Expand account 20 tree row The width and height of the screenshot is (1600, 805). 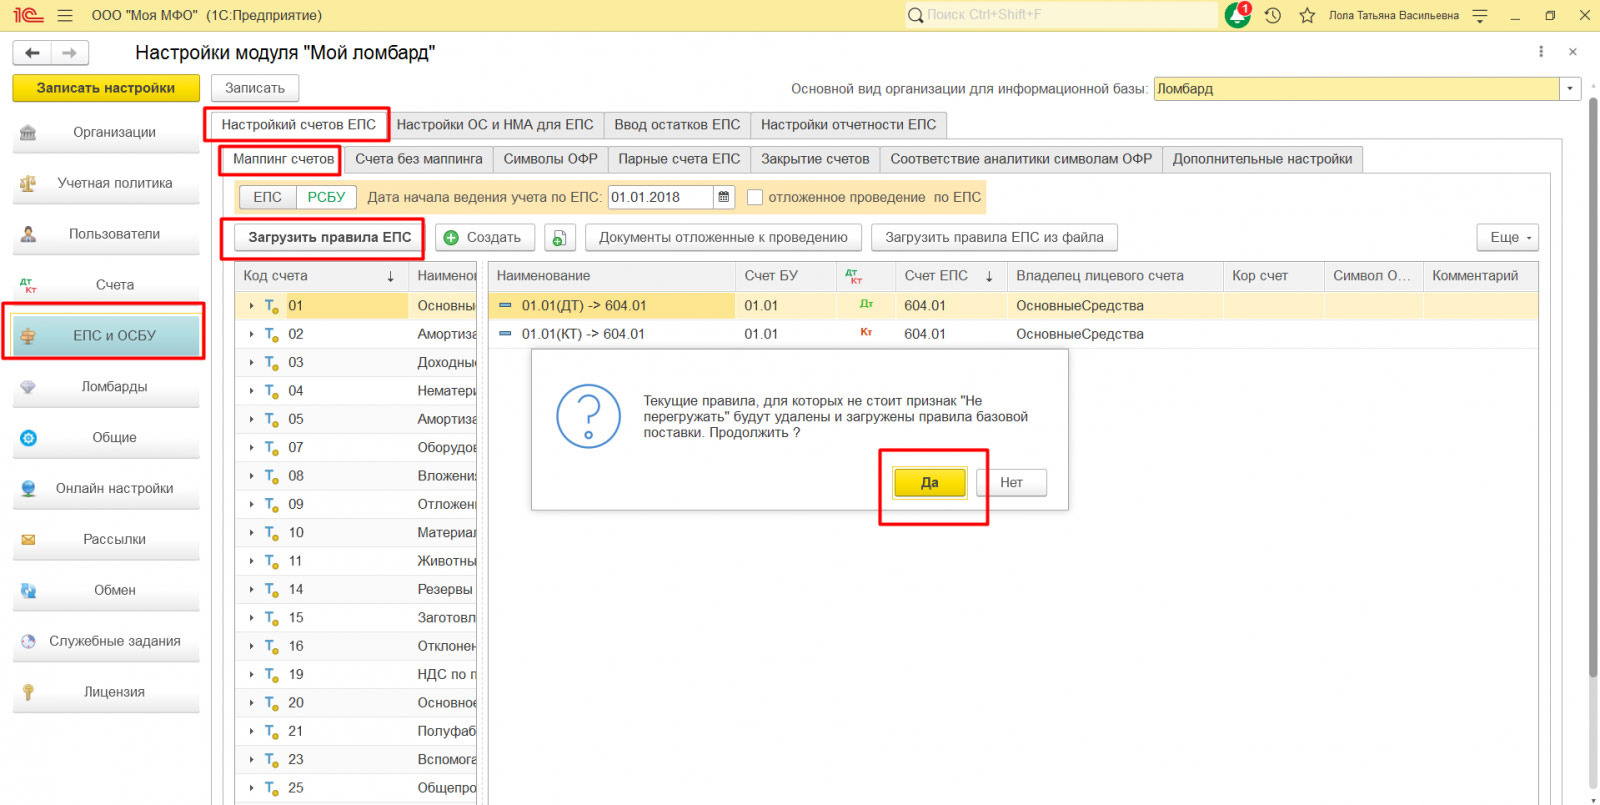pyautogui.click(x=251, y=703)
